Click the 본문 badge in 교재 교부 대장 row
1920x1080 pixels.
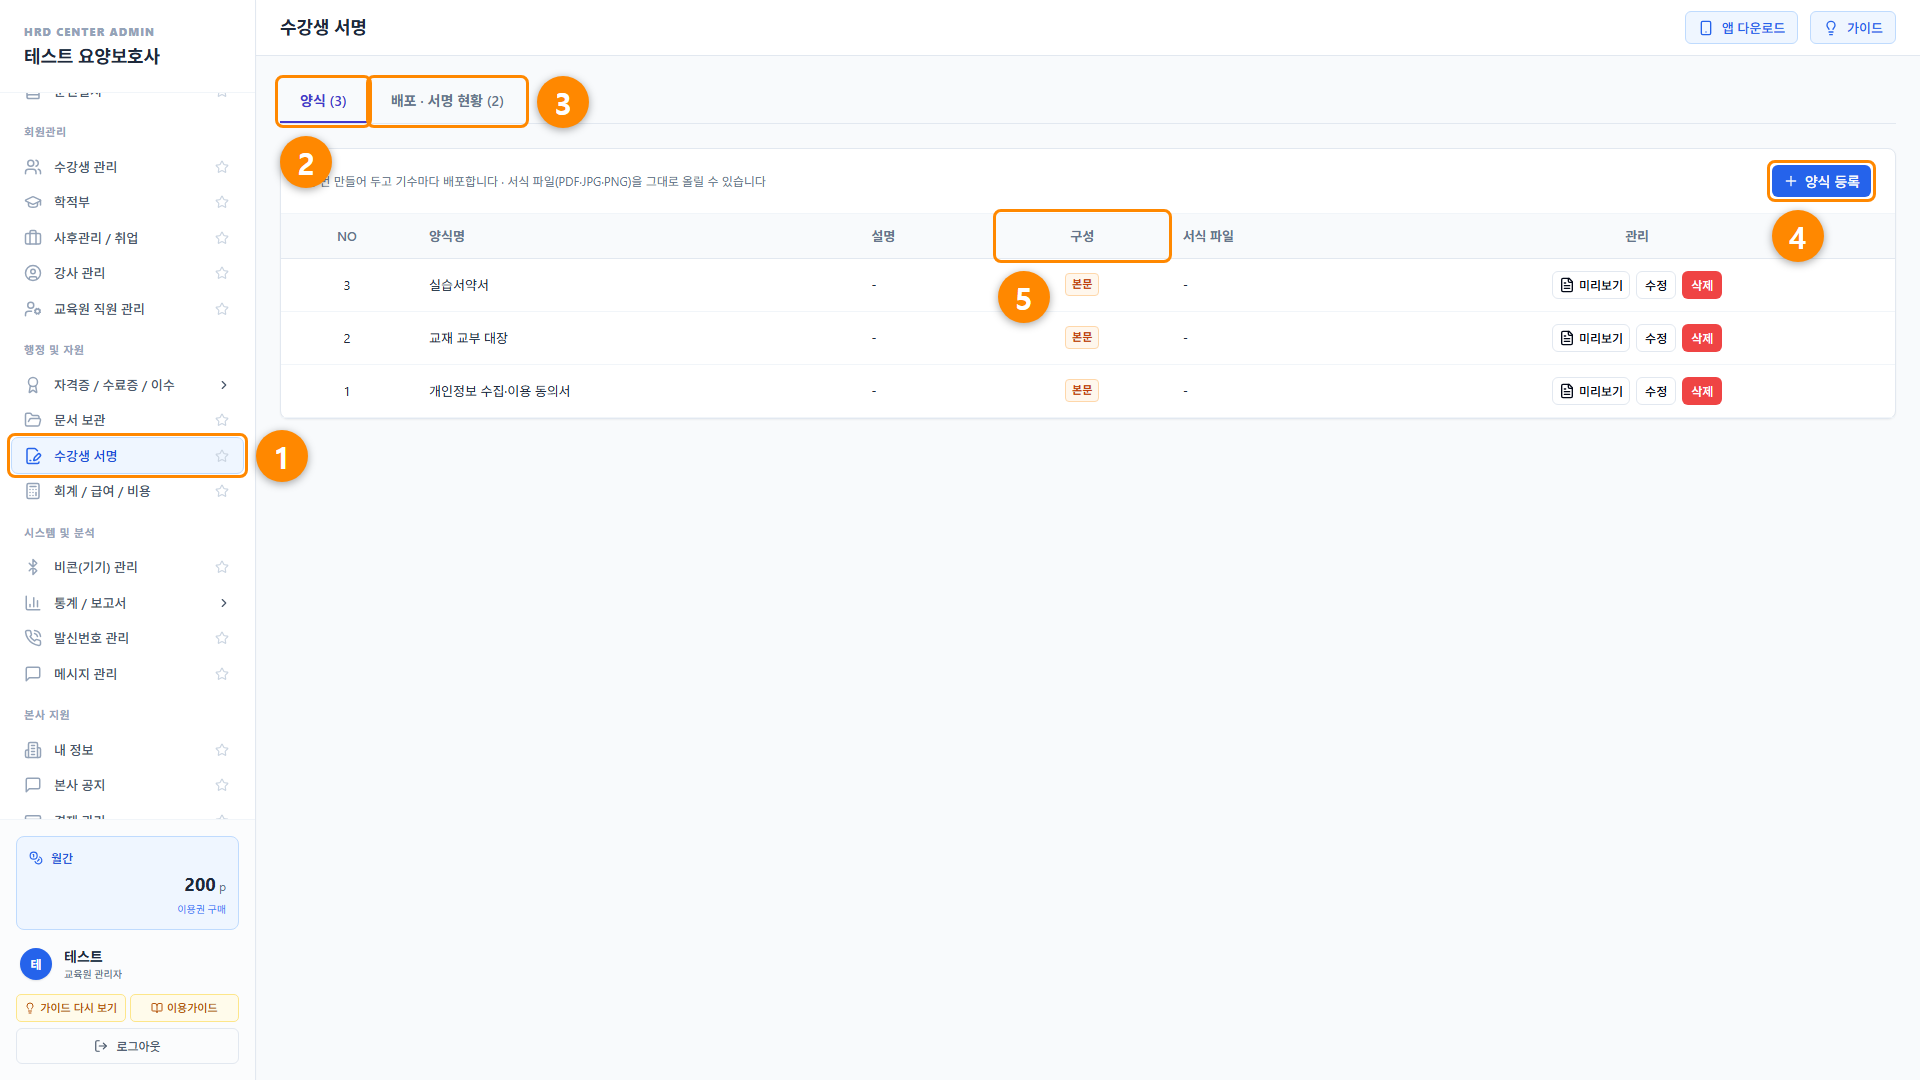(x=1081, y=338)
